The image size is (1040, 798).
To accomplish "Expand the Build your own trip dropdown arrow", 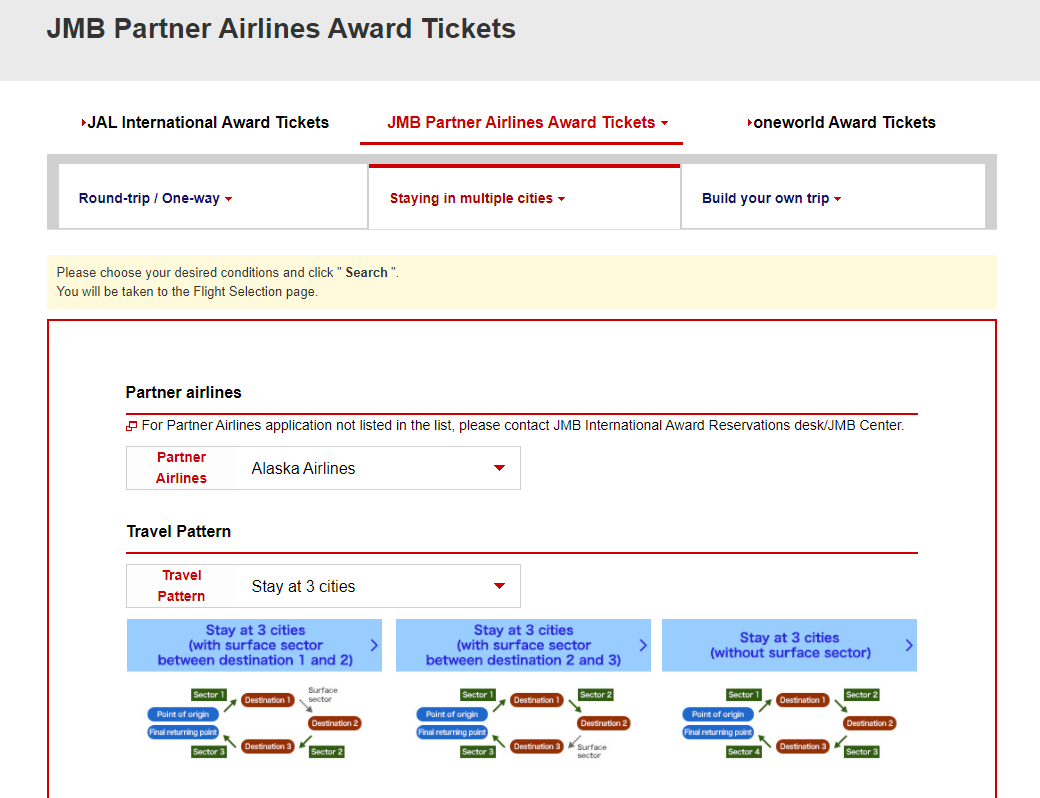I will (x=838, y=198).
